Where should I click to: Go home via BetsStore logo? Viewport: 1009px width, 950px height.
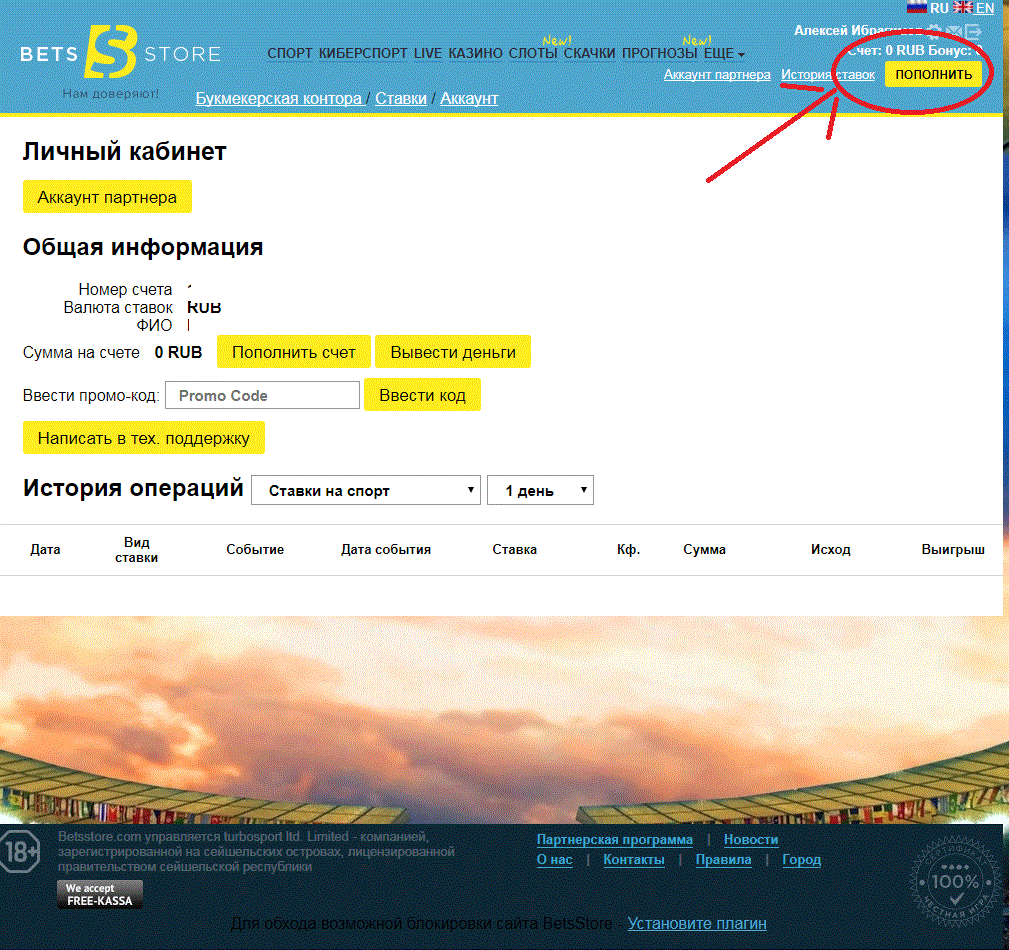click(120, 53)
